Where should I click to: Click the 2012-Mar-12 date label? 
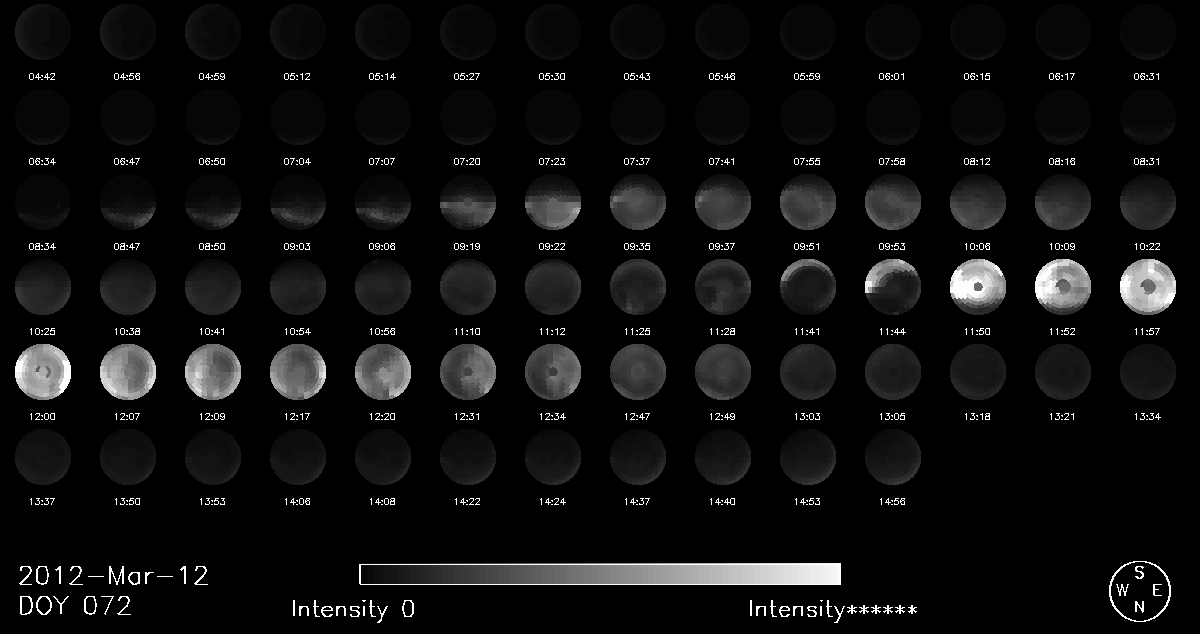(x=113, y=577)
